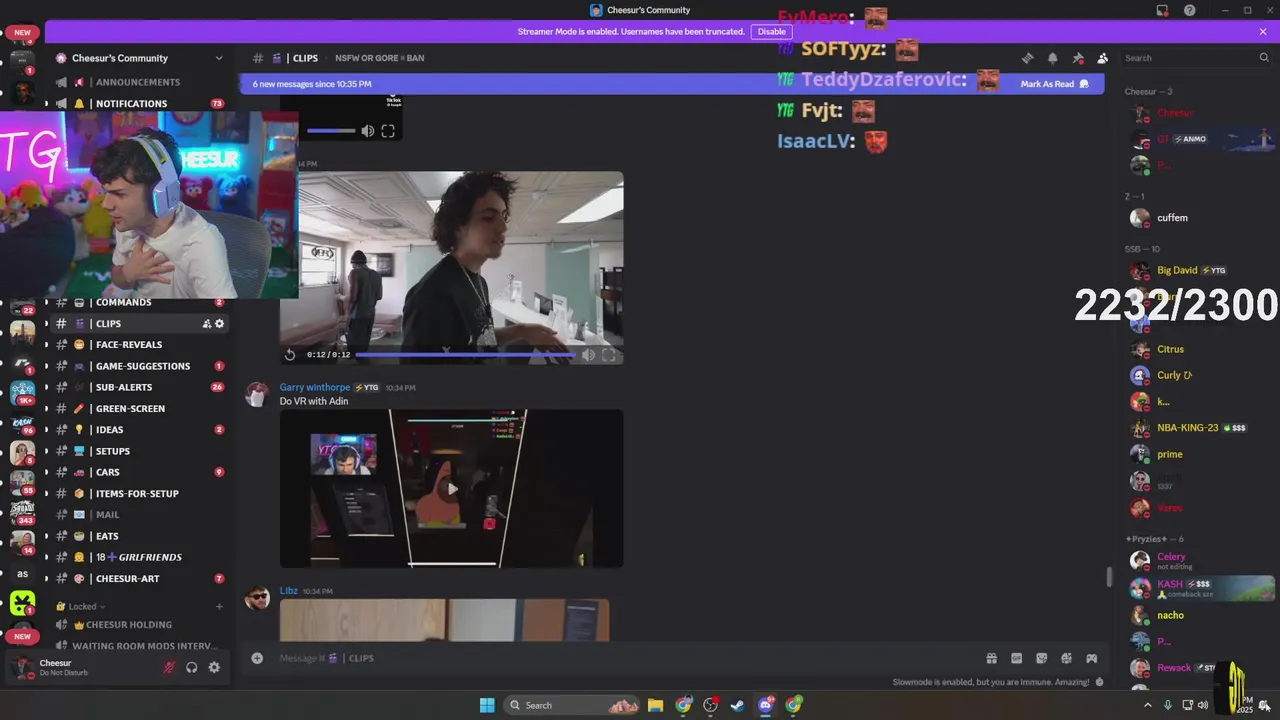Image resolution: width=1280 pixels, height=720 pixels.
Task: Fullscreen the top partially visible video
Action: pyautogui.click(x=388, y=131)
